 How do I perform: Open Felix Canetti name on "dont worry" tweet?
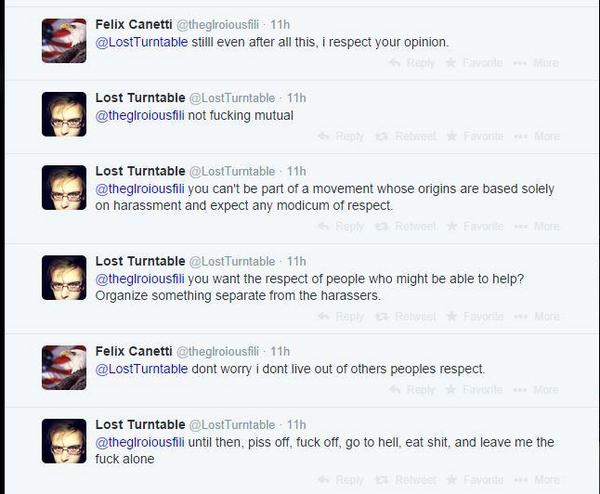[x=133, y=351]
